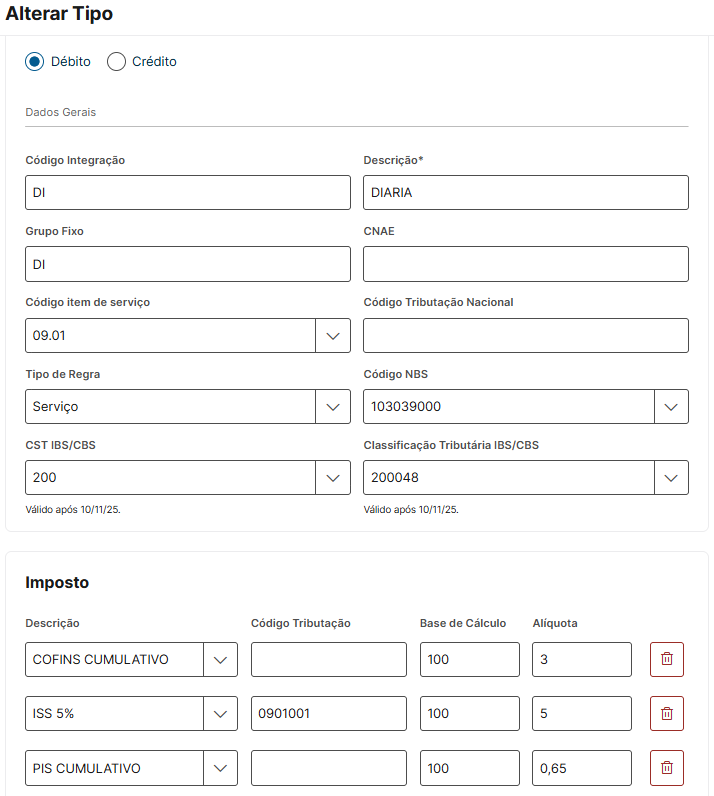714x796 pixels.
Task: Click the Descrição field containing DIARIA
Action: click(x=526, y=193)
